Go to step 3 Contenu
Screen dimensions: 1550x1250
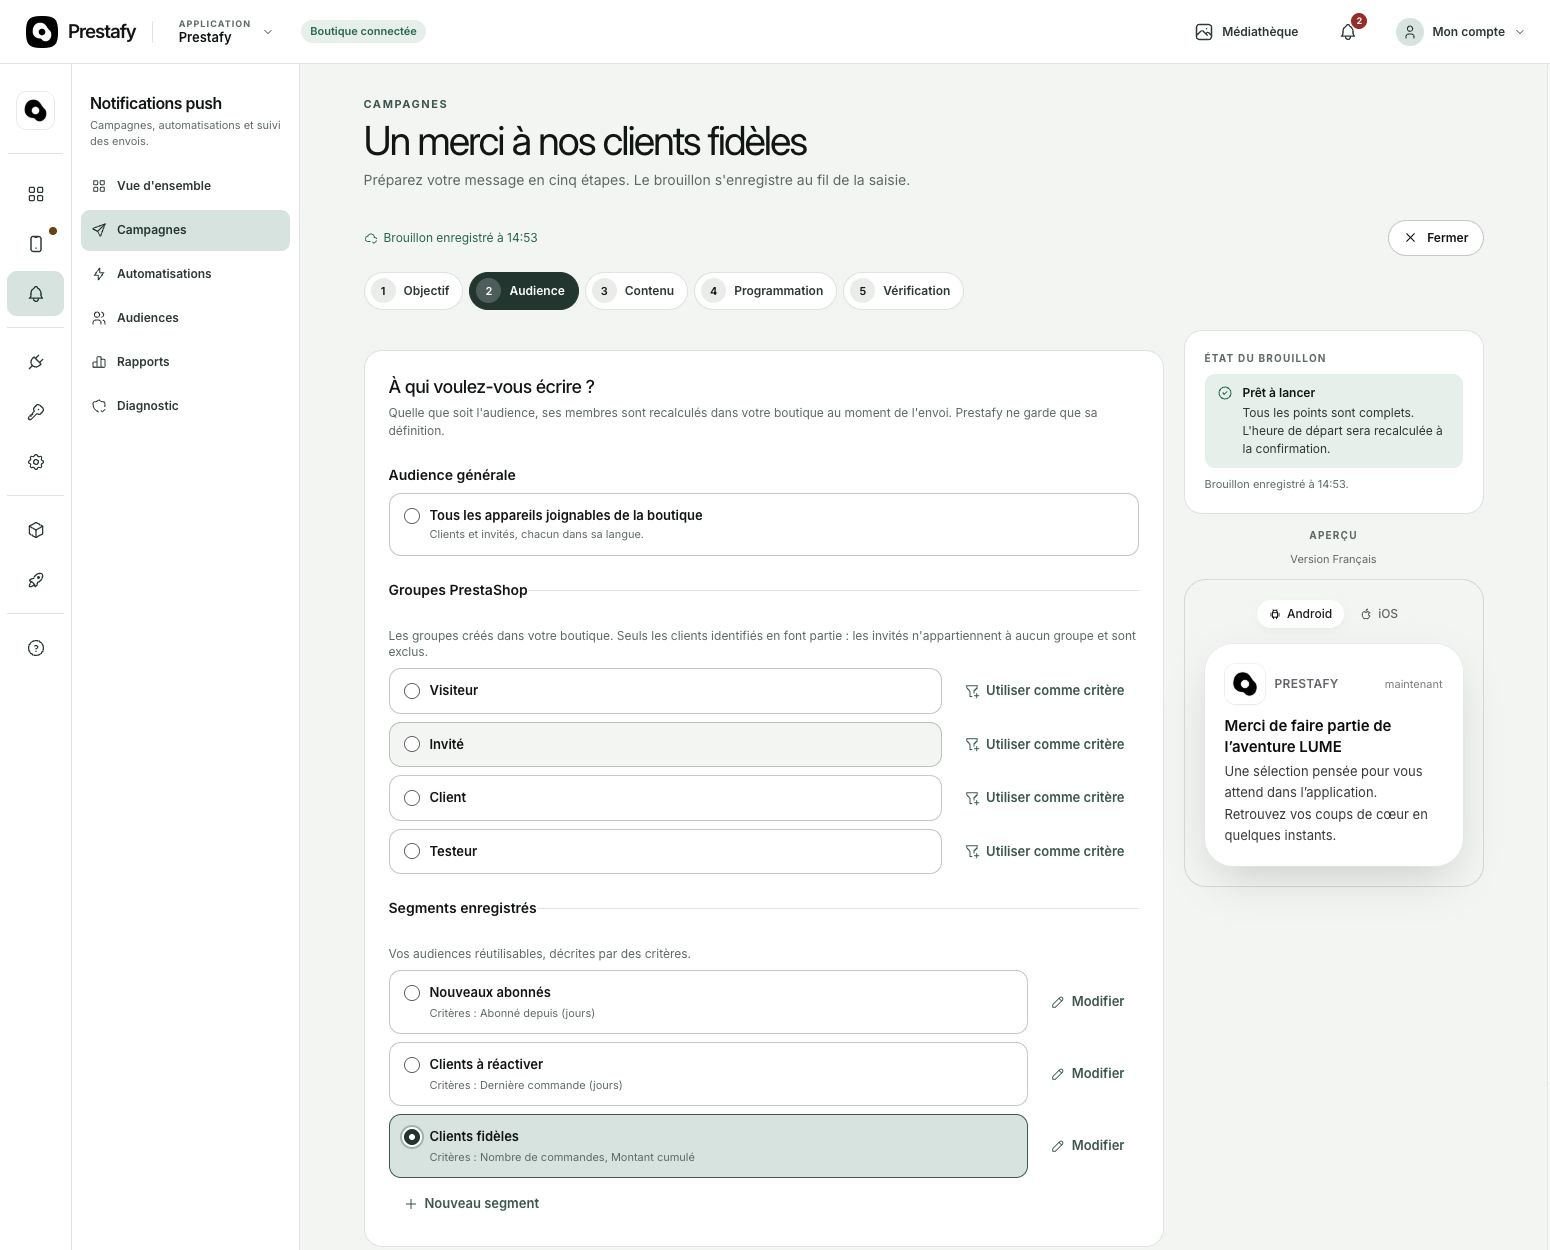coord(636,291)
